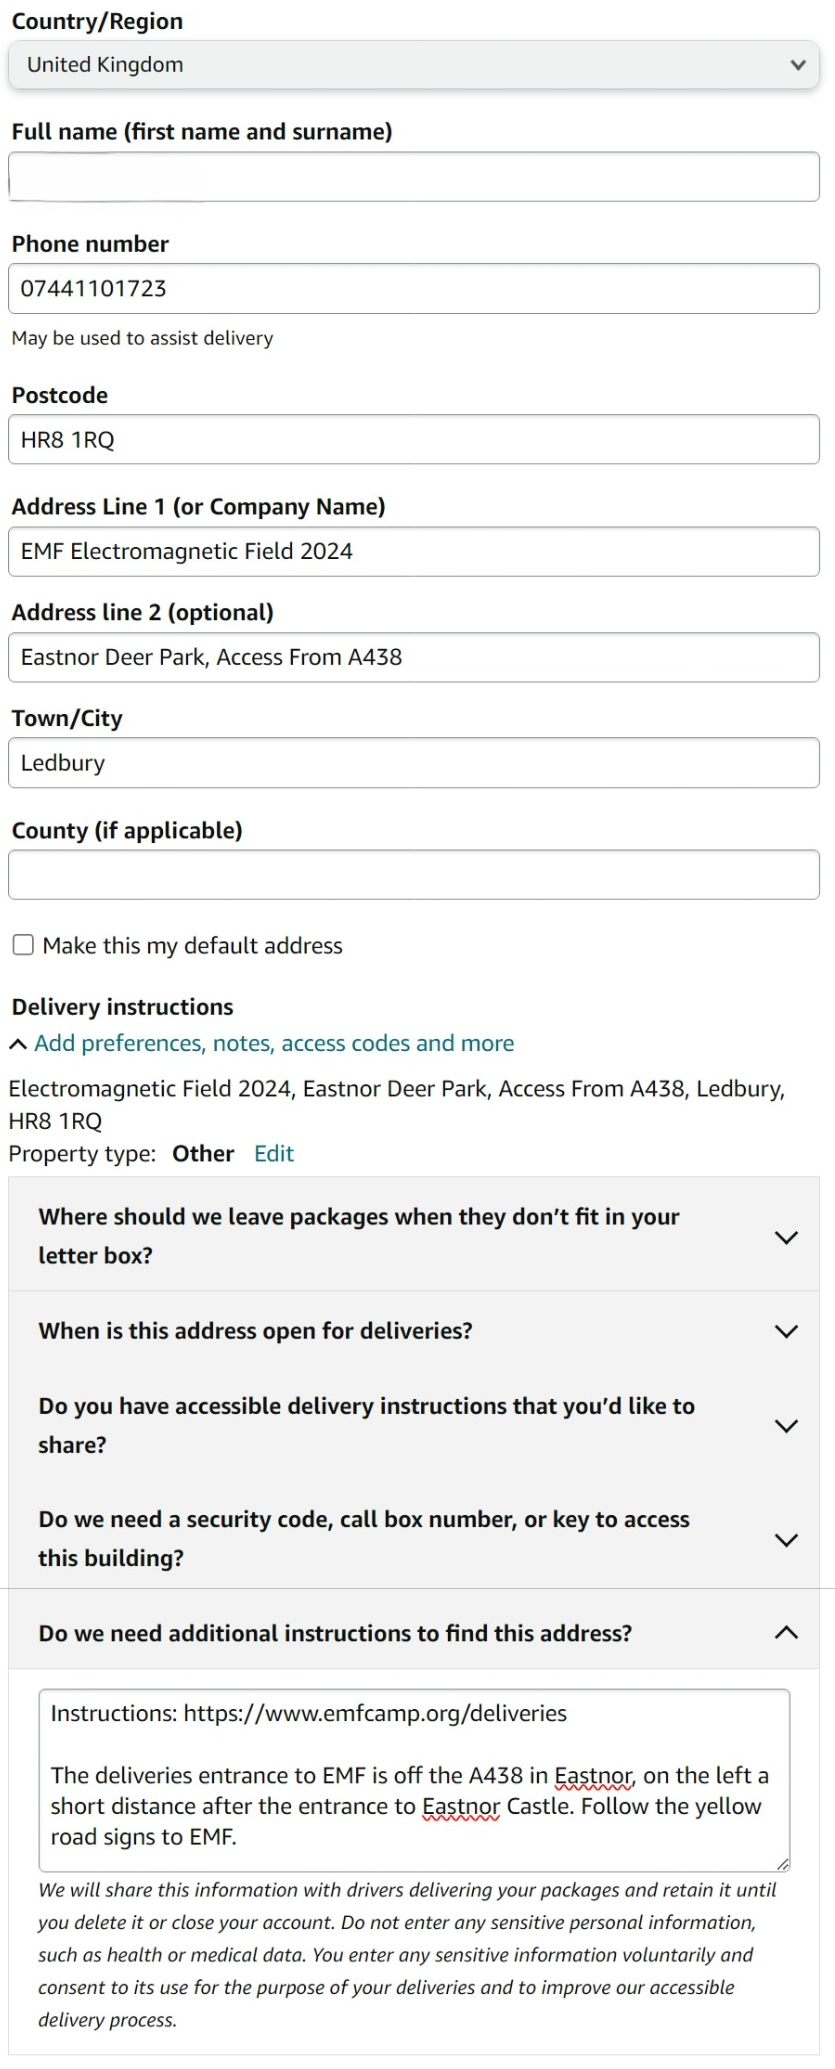Tick the Make this my default address checkbox

[x=23, y=945]
